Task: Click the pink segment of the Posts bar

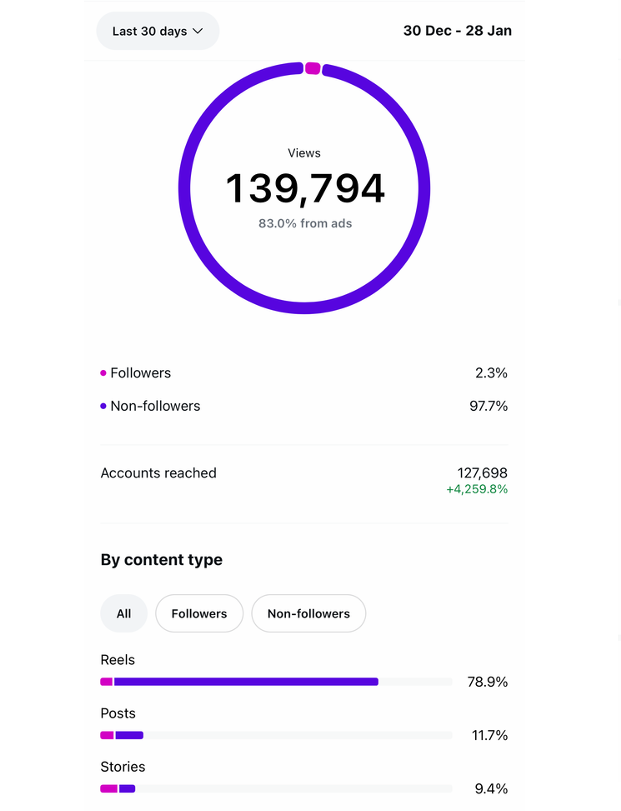Action: 107,735
